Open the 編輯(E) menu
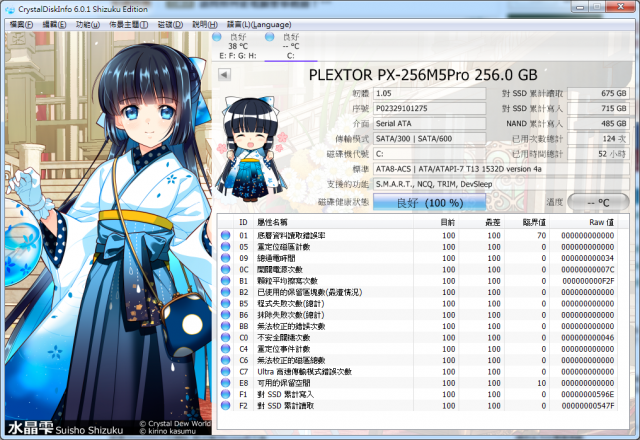This screenshot has height=440, width=640. 54,24
